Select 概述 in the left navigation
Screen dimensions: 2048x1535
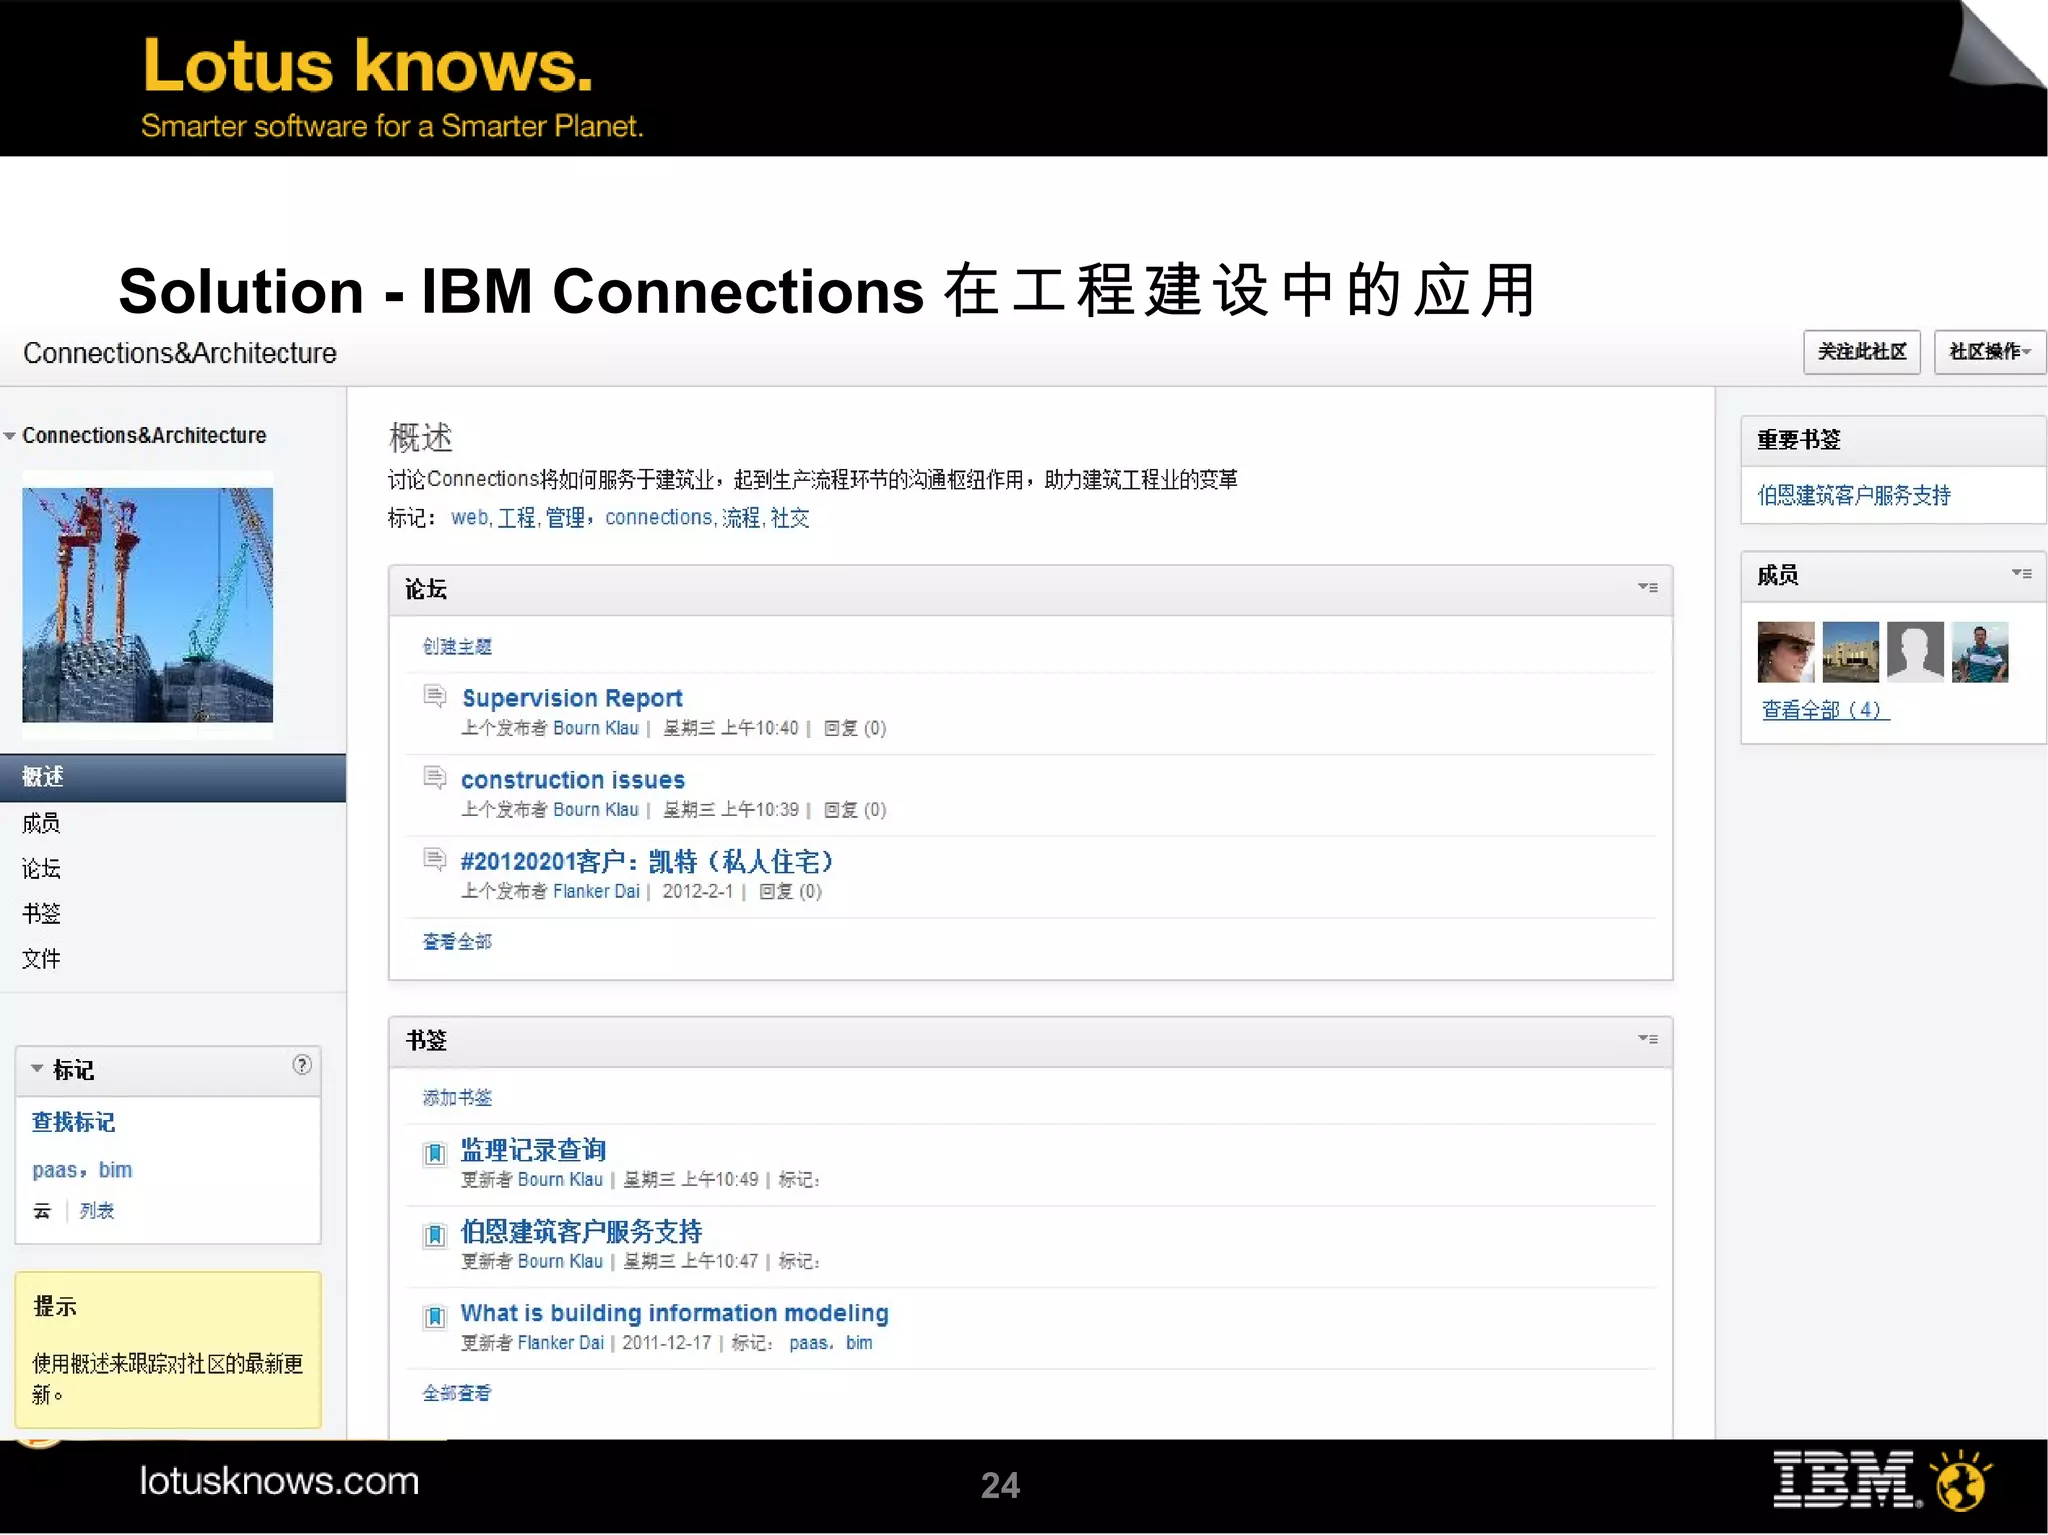pos(173,778)
